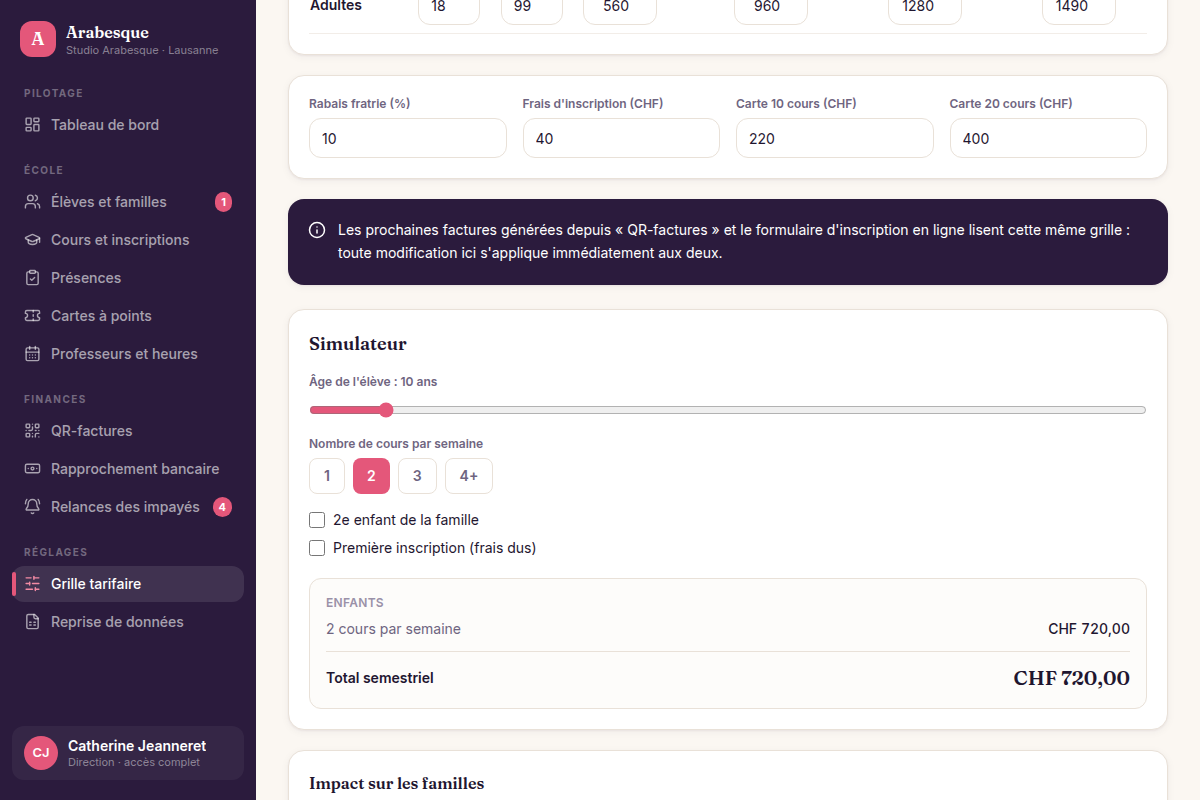This screenshot has width=1200, height=800.
Task: Enable Première inscription (frais dus) checkbox
Action: [x=317, y=548]
